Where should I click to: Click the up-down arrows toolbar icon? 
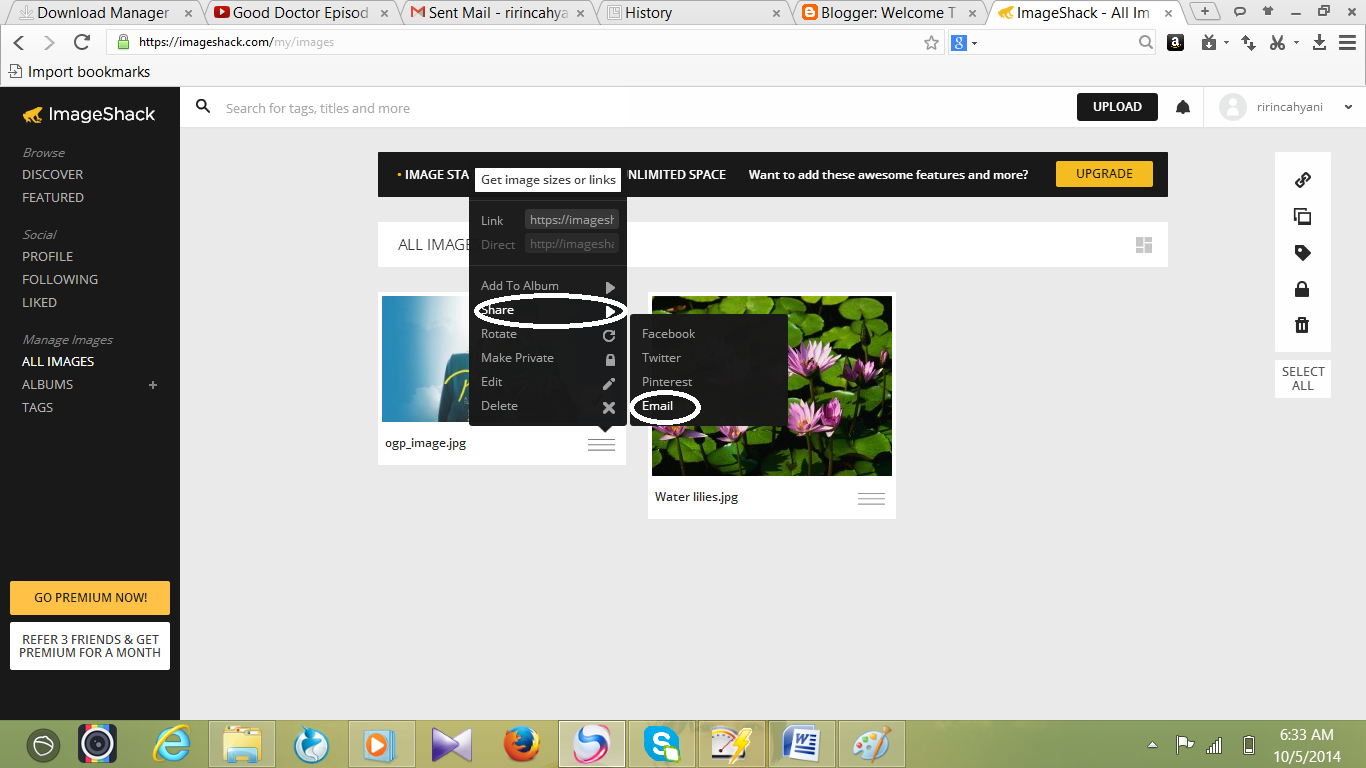(1248, 42)
